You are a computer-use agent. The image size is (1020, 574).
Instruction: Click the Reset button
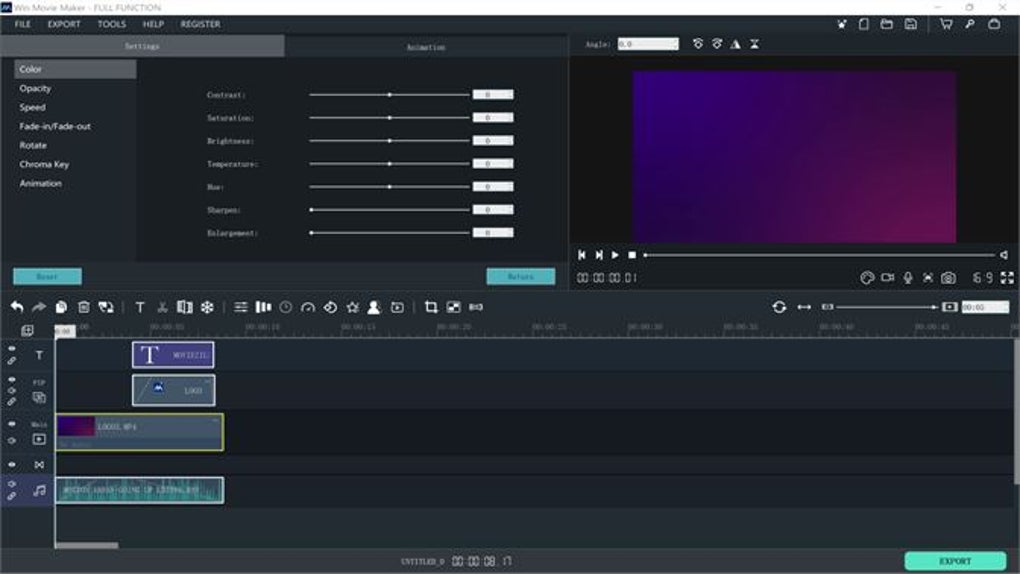(47, 277)
